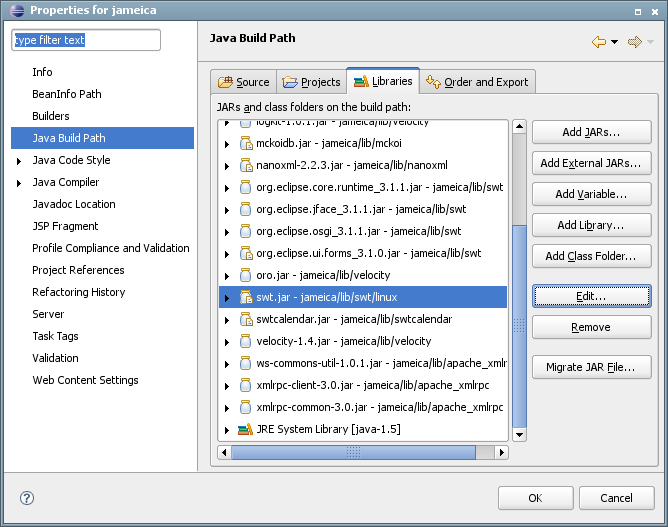Open the BeanInfo Path page

(67, 94)
